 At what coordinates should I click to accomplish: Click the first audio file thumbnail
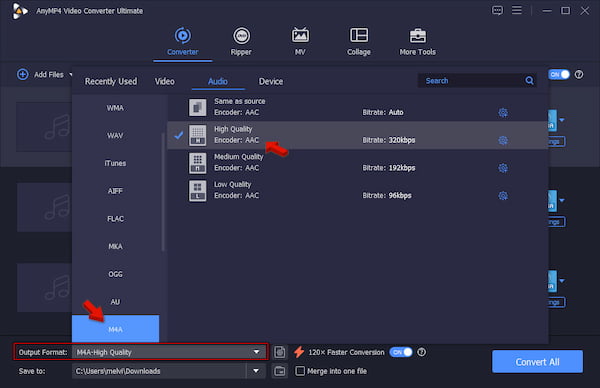(x=44, y=127)
